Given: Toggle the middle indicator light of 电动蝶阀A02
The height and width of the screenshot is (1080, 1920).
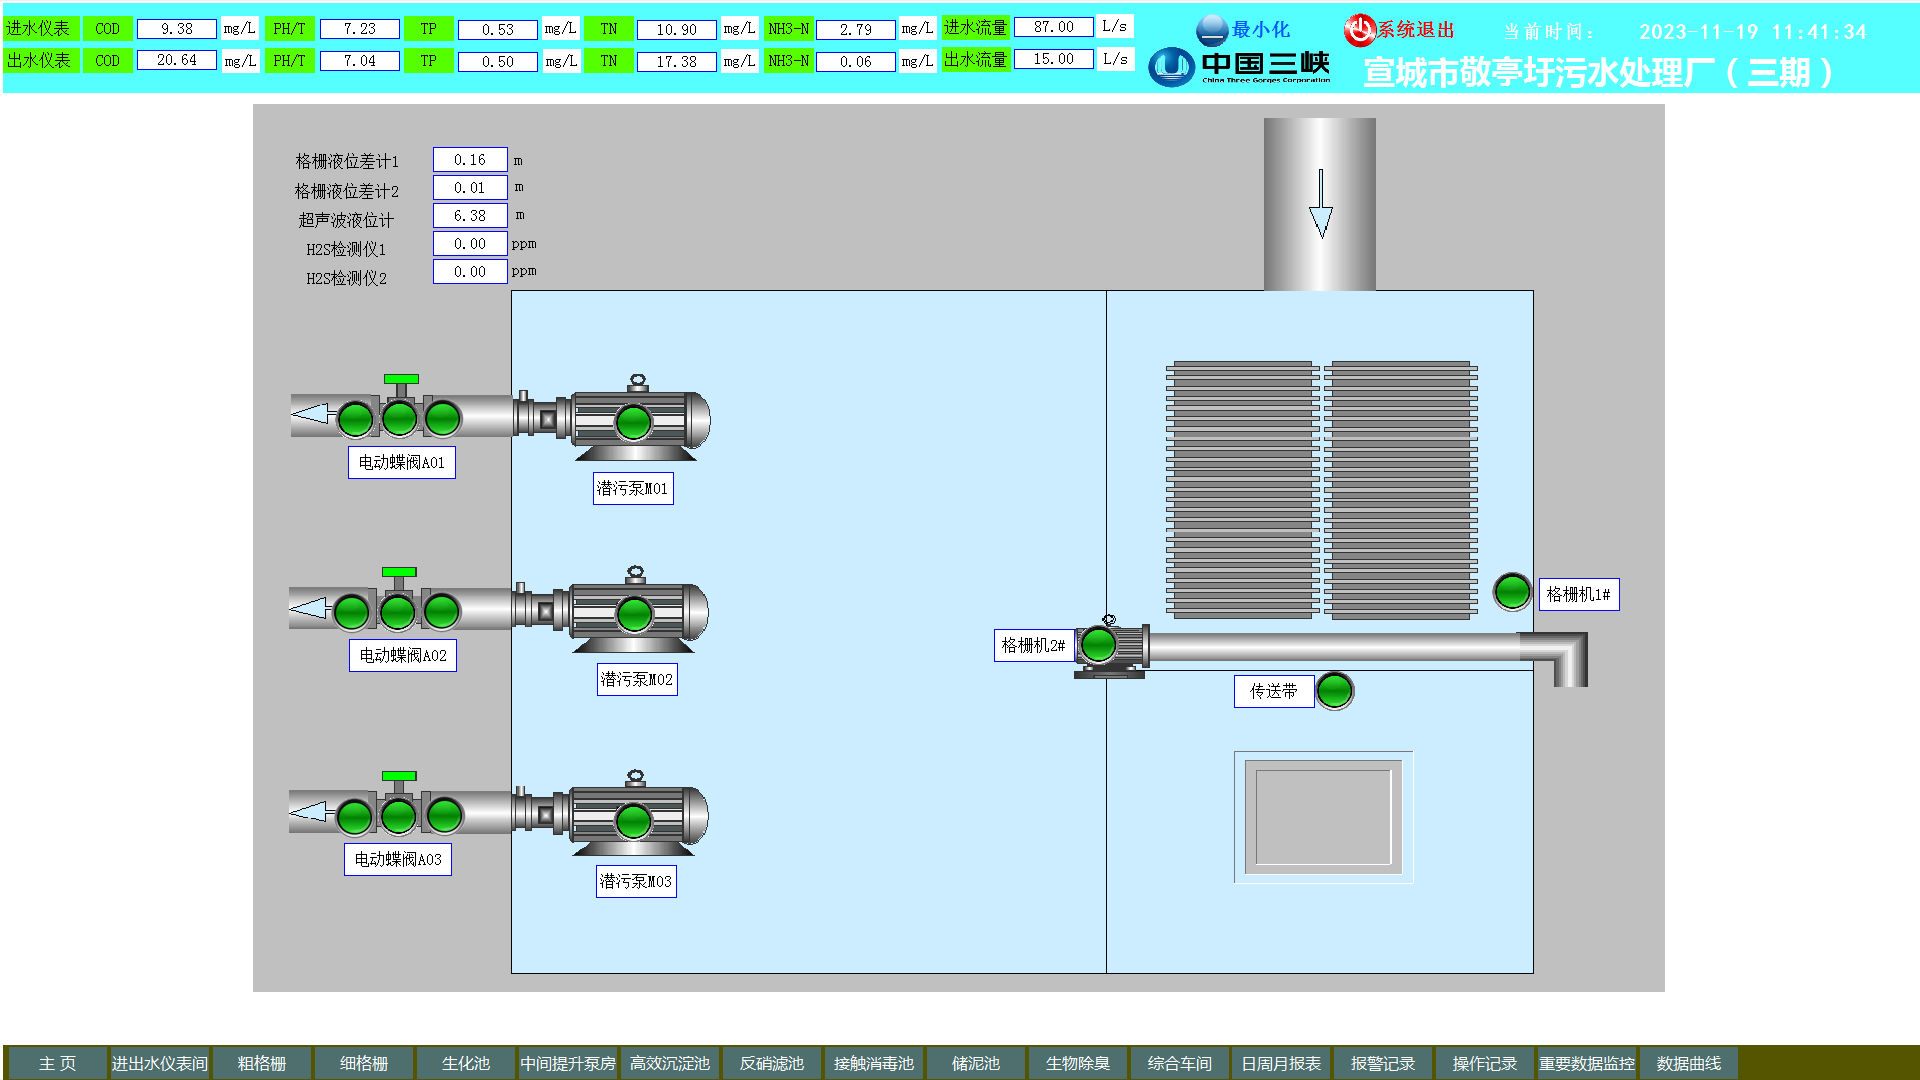Looking at the screenshot, I should click(x=397, y=612).
